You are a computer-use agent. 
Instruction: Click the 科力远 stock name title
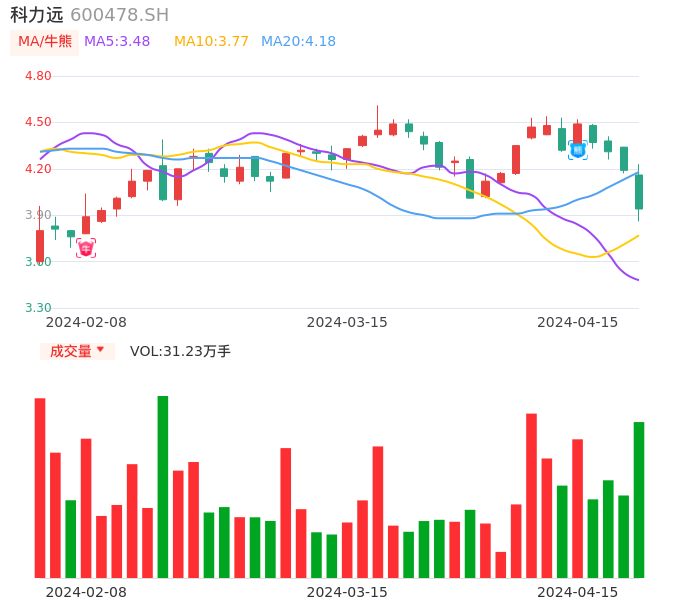click(37, 15)
